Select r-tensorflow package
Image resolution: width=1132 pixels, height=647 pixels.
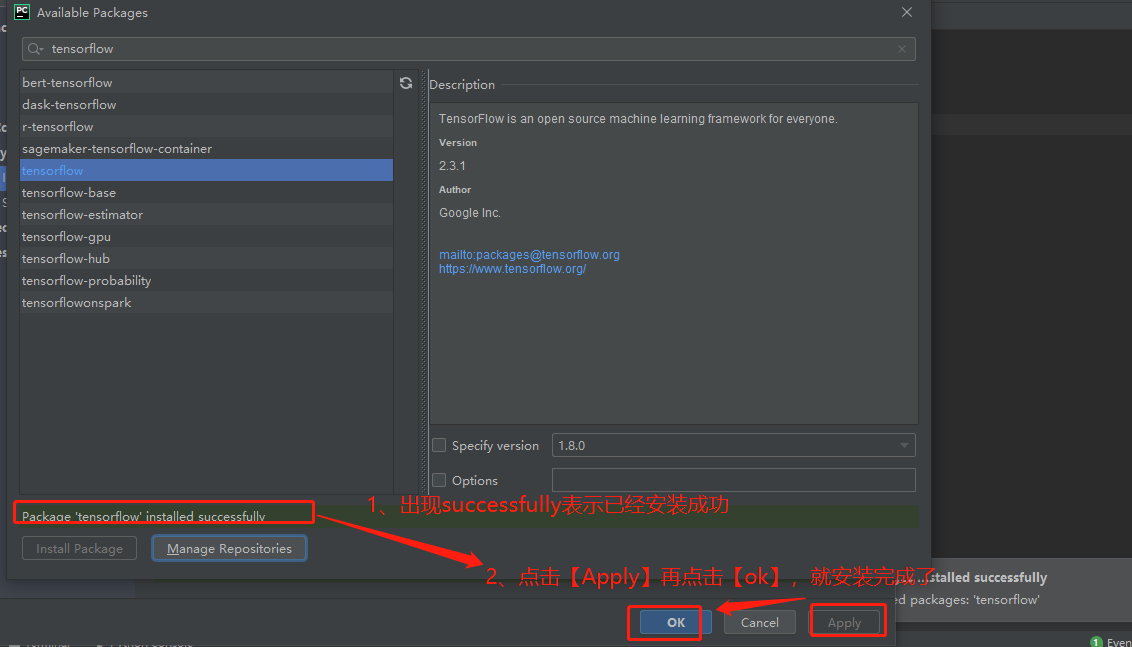tap(206, 126)
